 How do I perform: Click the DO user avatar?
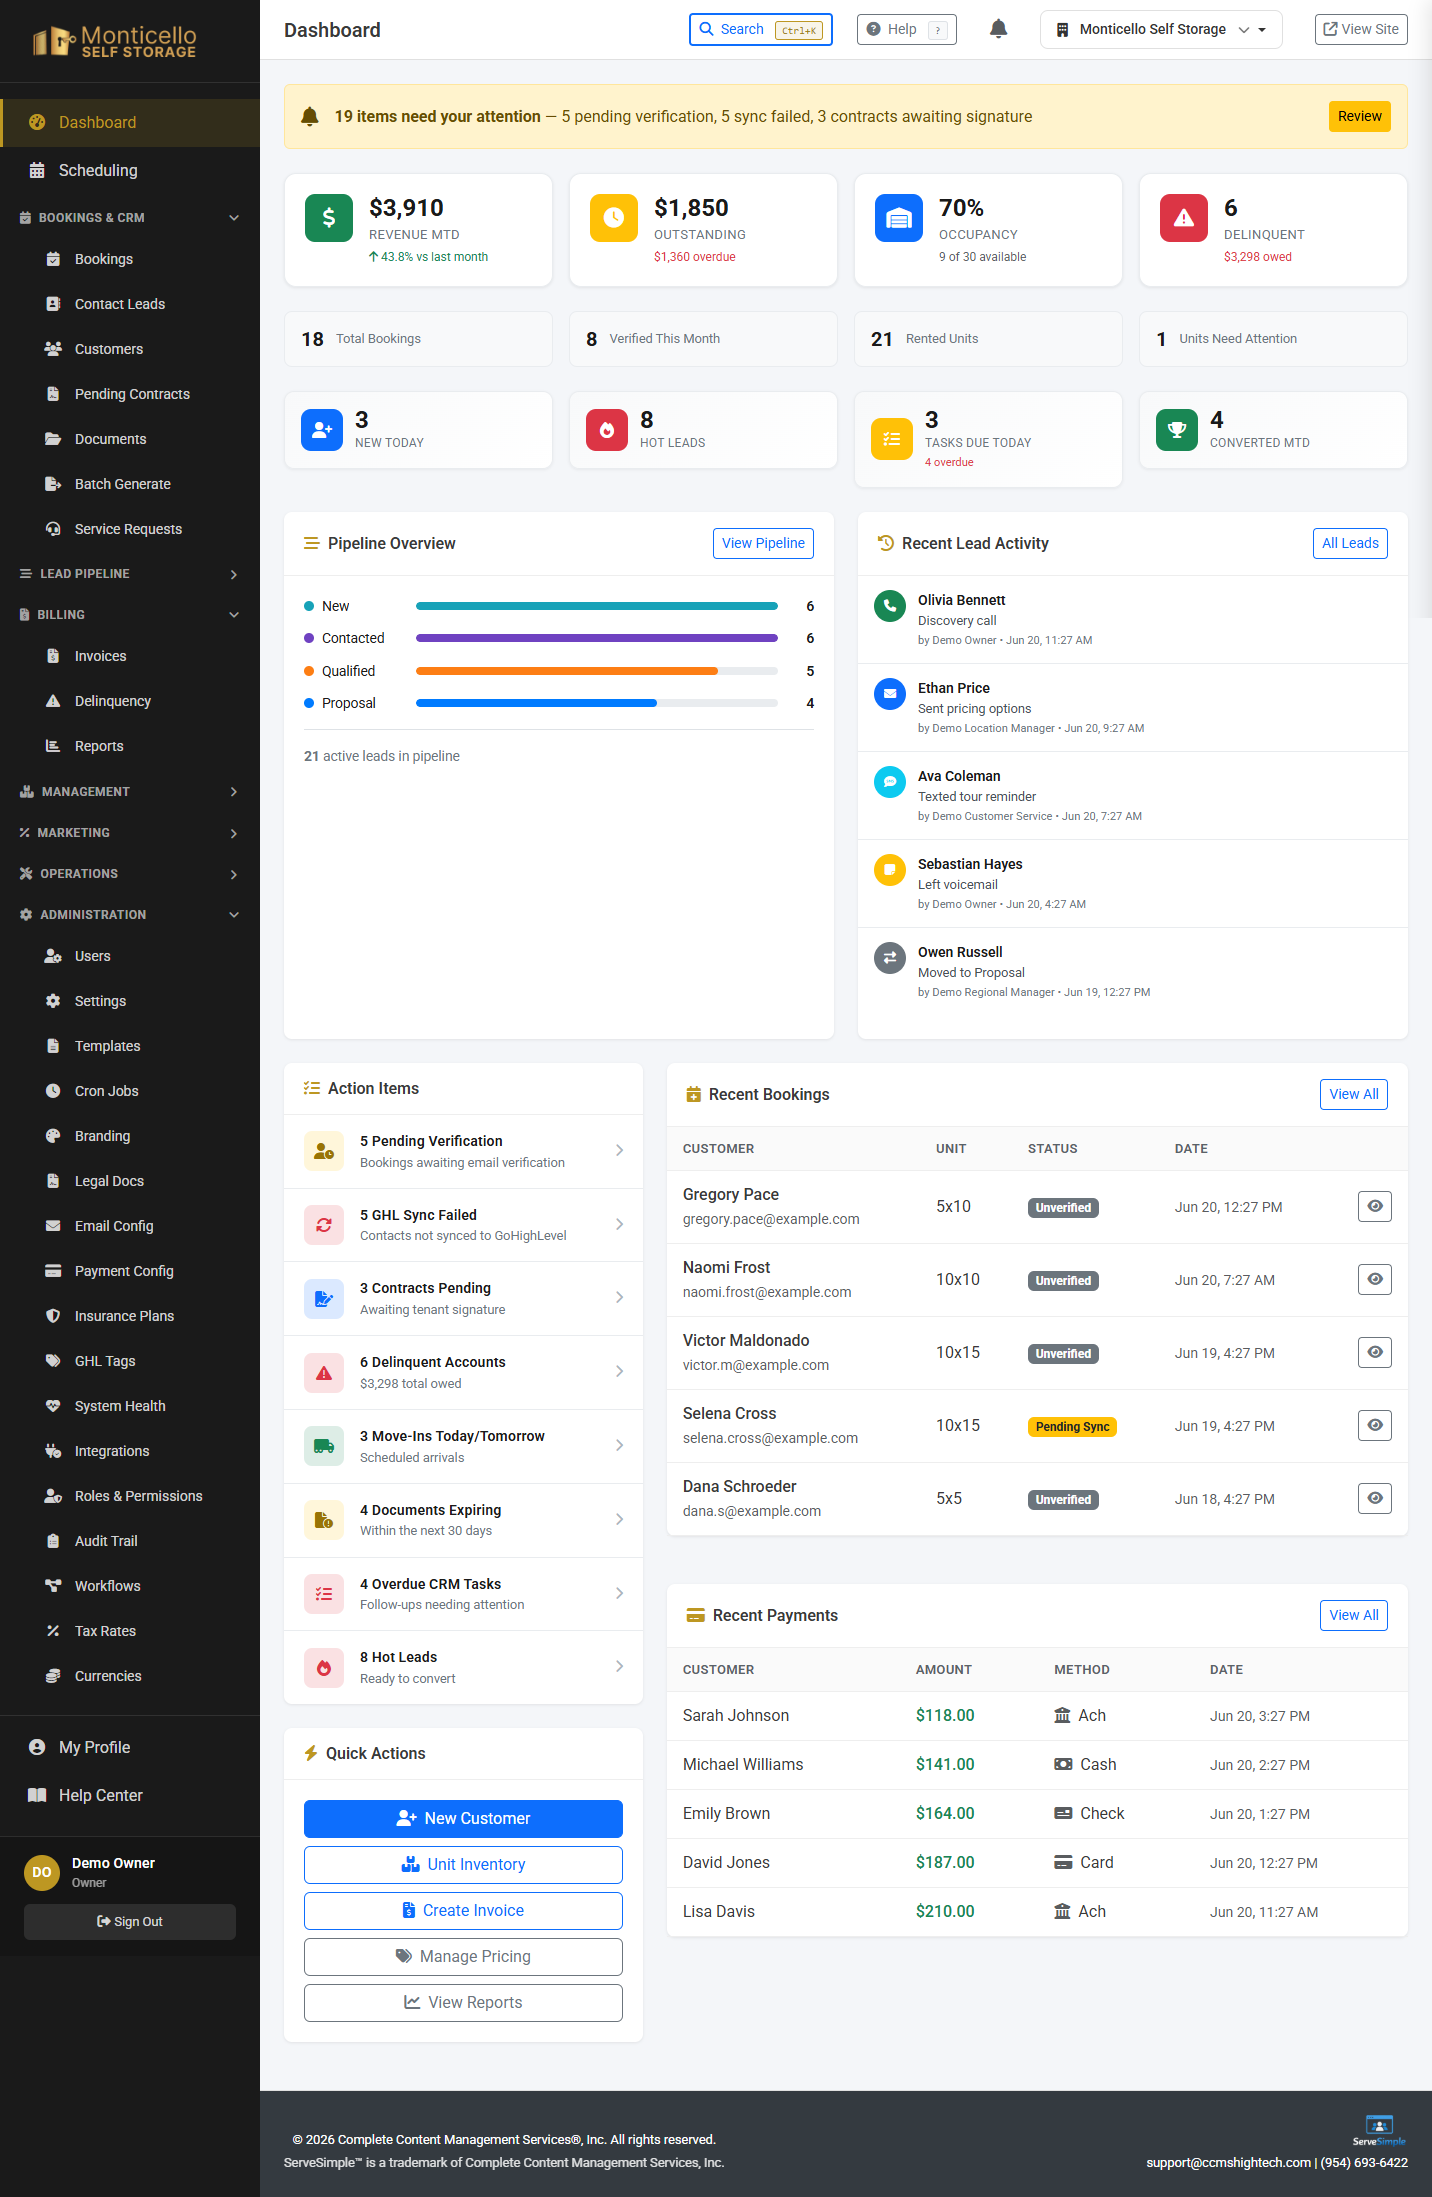pos(42,1872)
